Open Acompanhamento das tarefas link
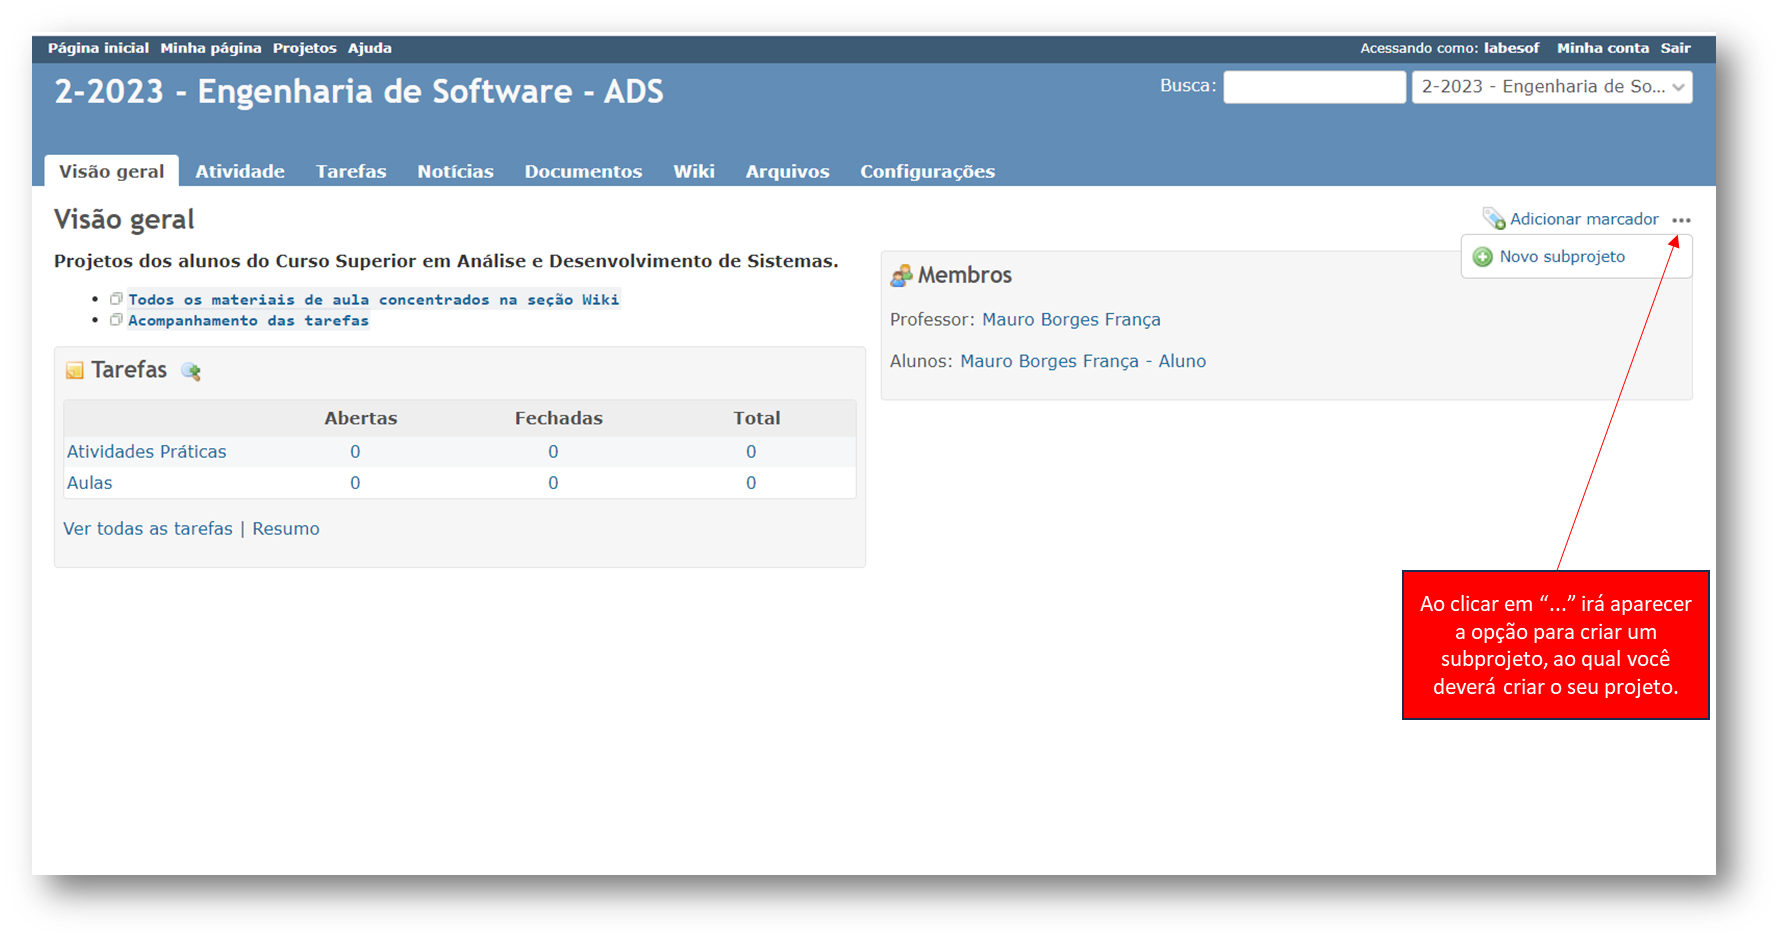Screen dimensions: 1781x940 click(248, 320)
